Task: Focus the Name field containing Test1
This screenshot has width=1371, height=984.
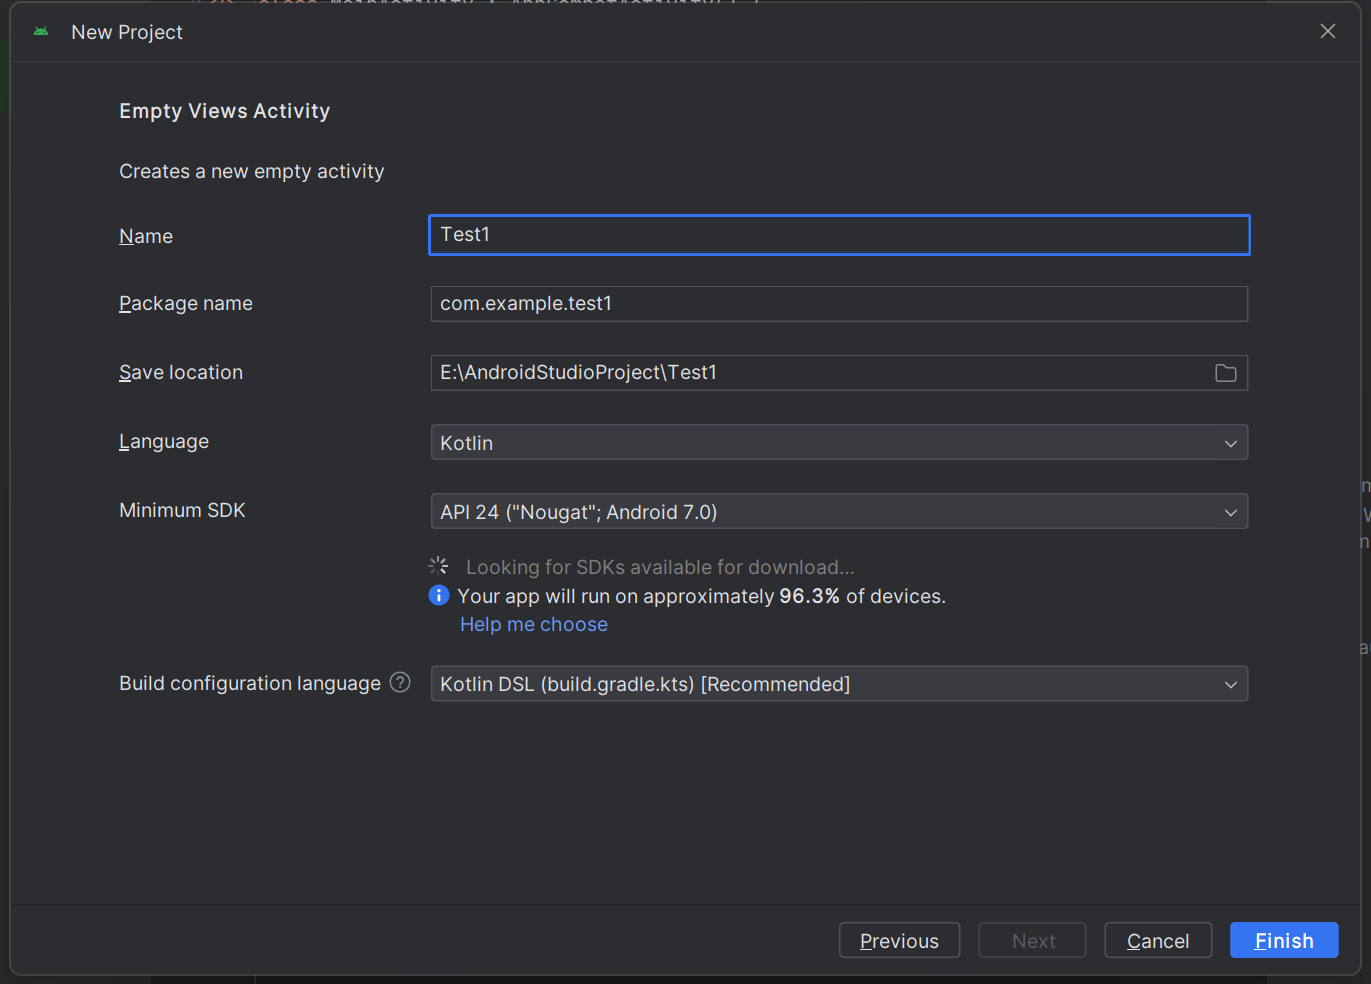Action: [x=838, y=235]
